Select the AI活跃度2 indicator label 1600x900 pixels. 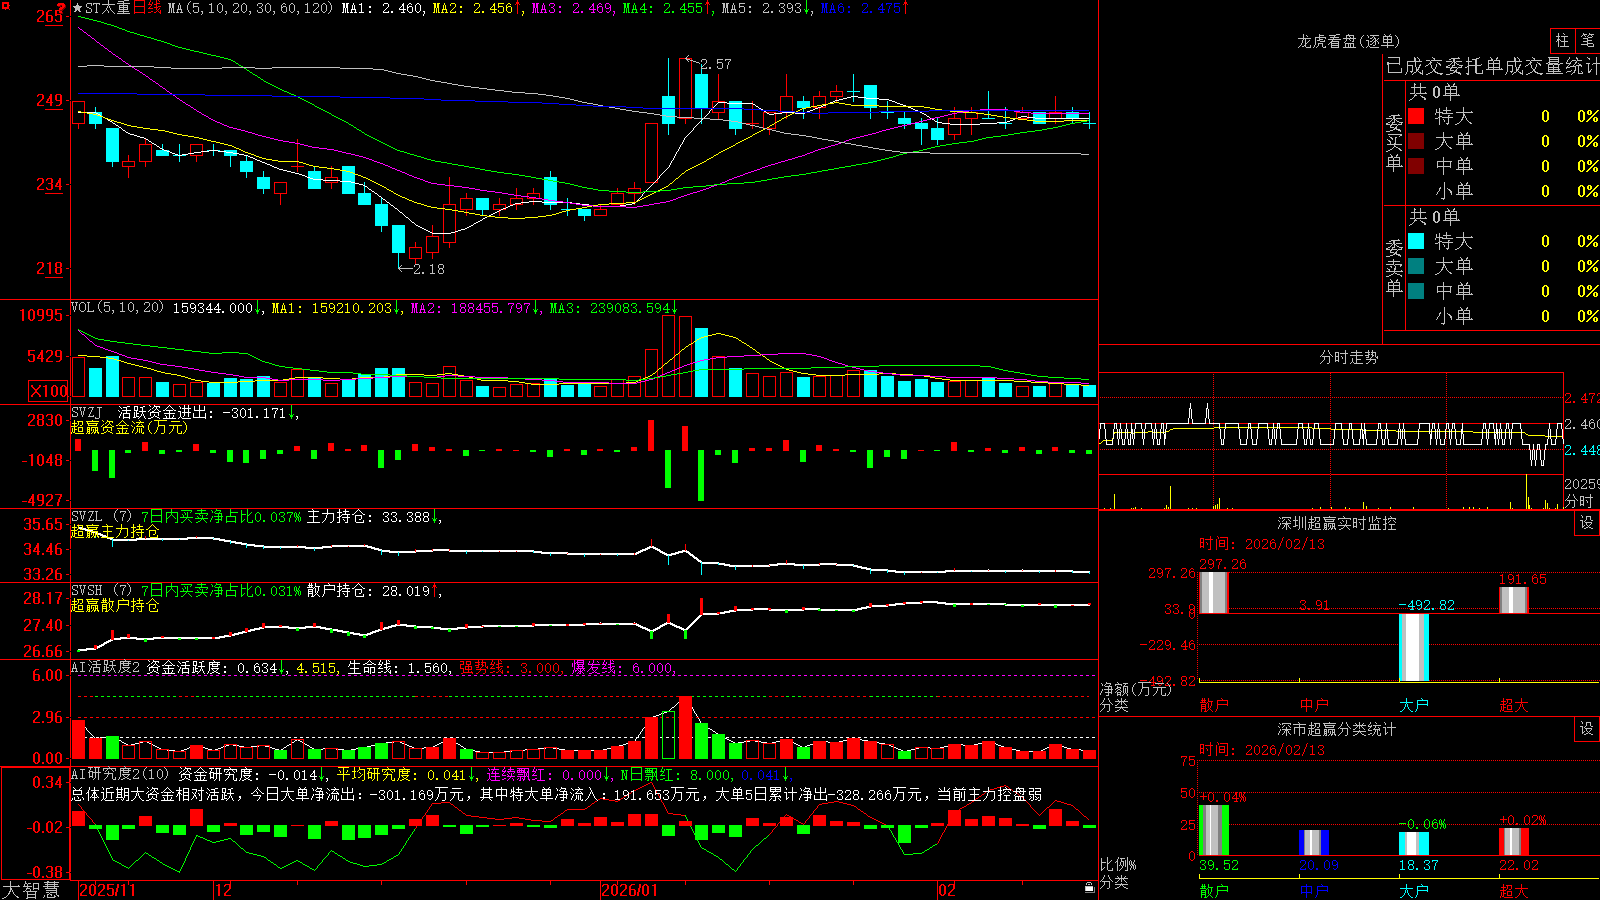(x=105, y=667)
